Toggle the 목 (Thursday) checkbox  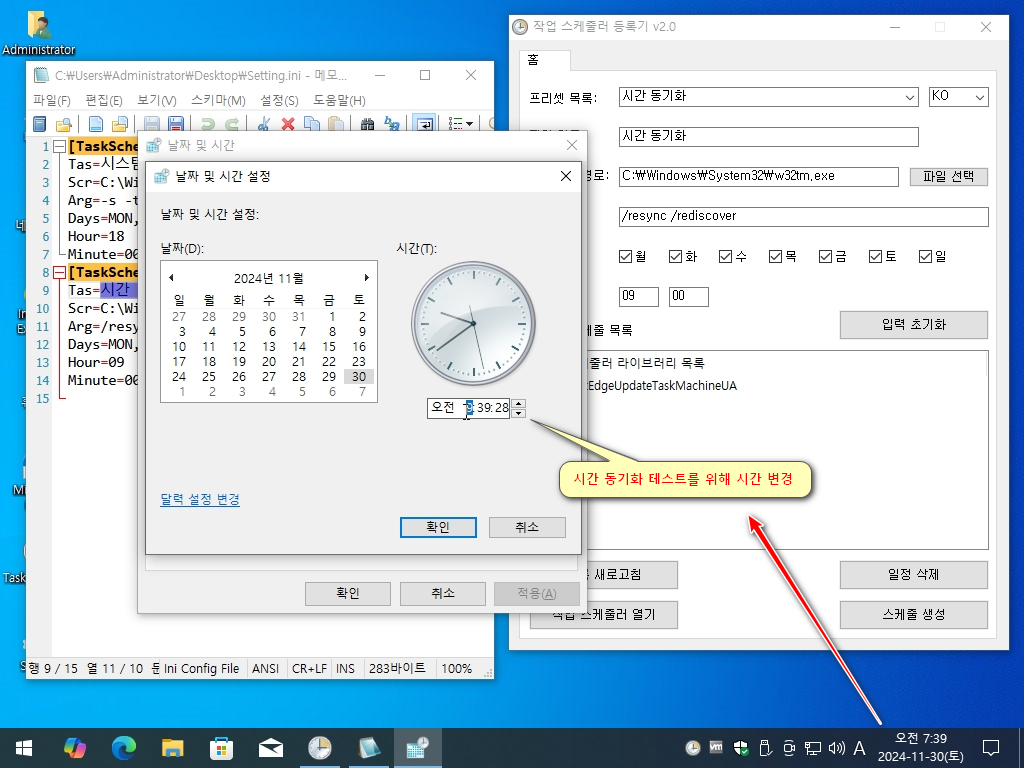(775, 257)
